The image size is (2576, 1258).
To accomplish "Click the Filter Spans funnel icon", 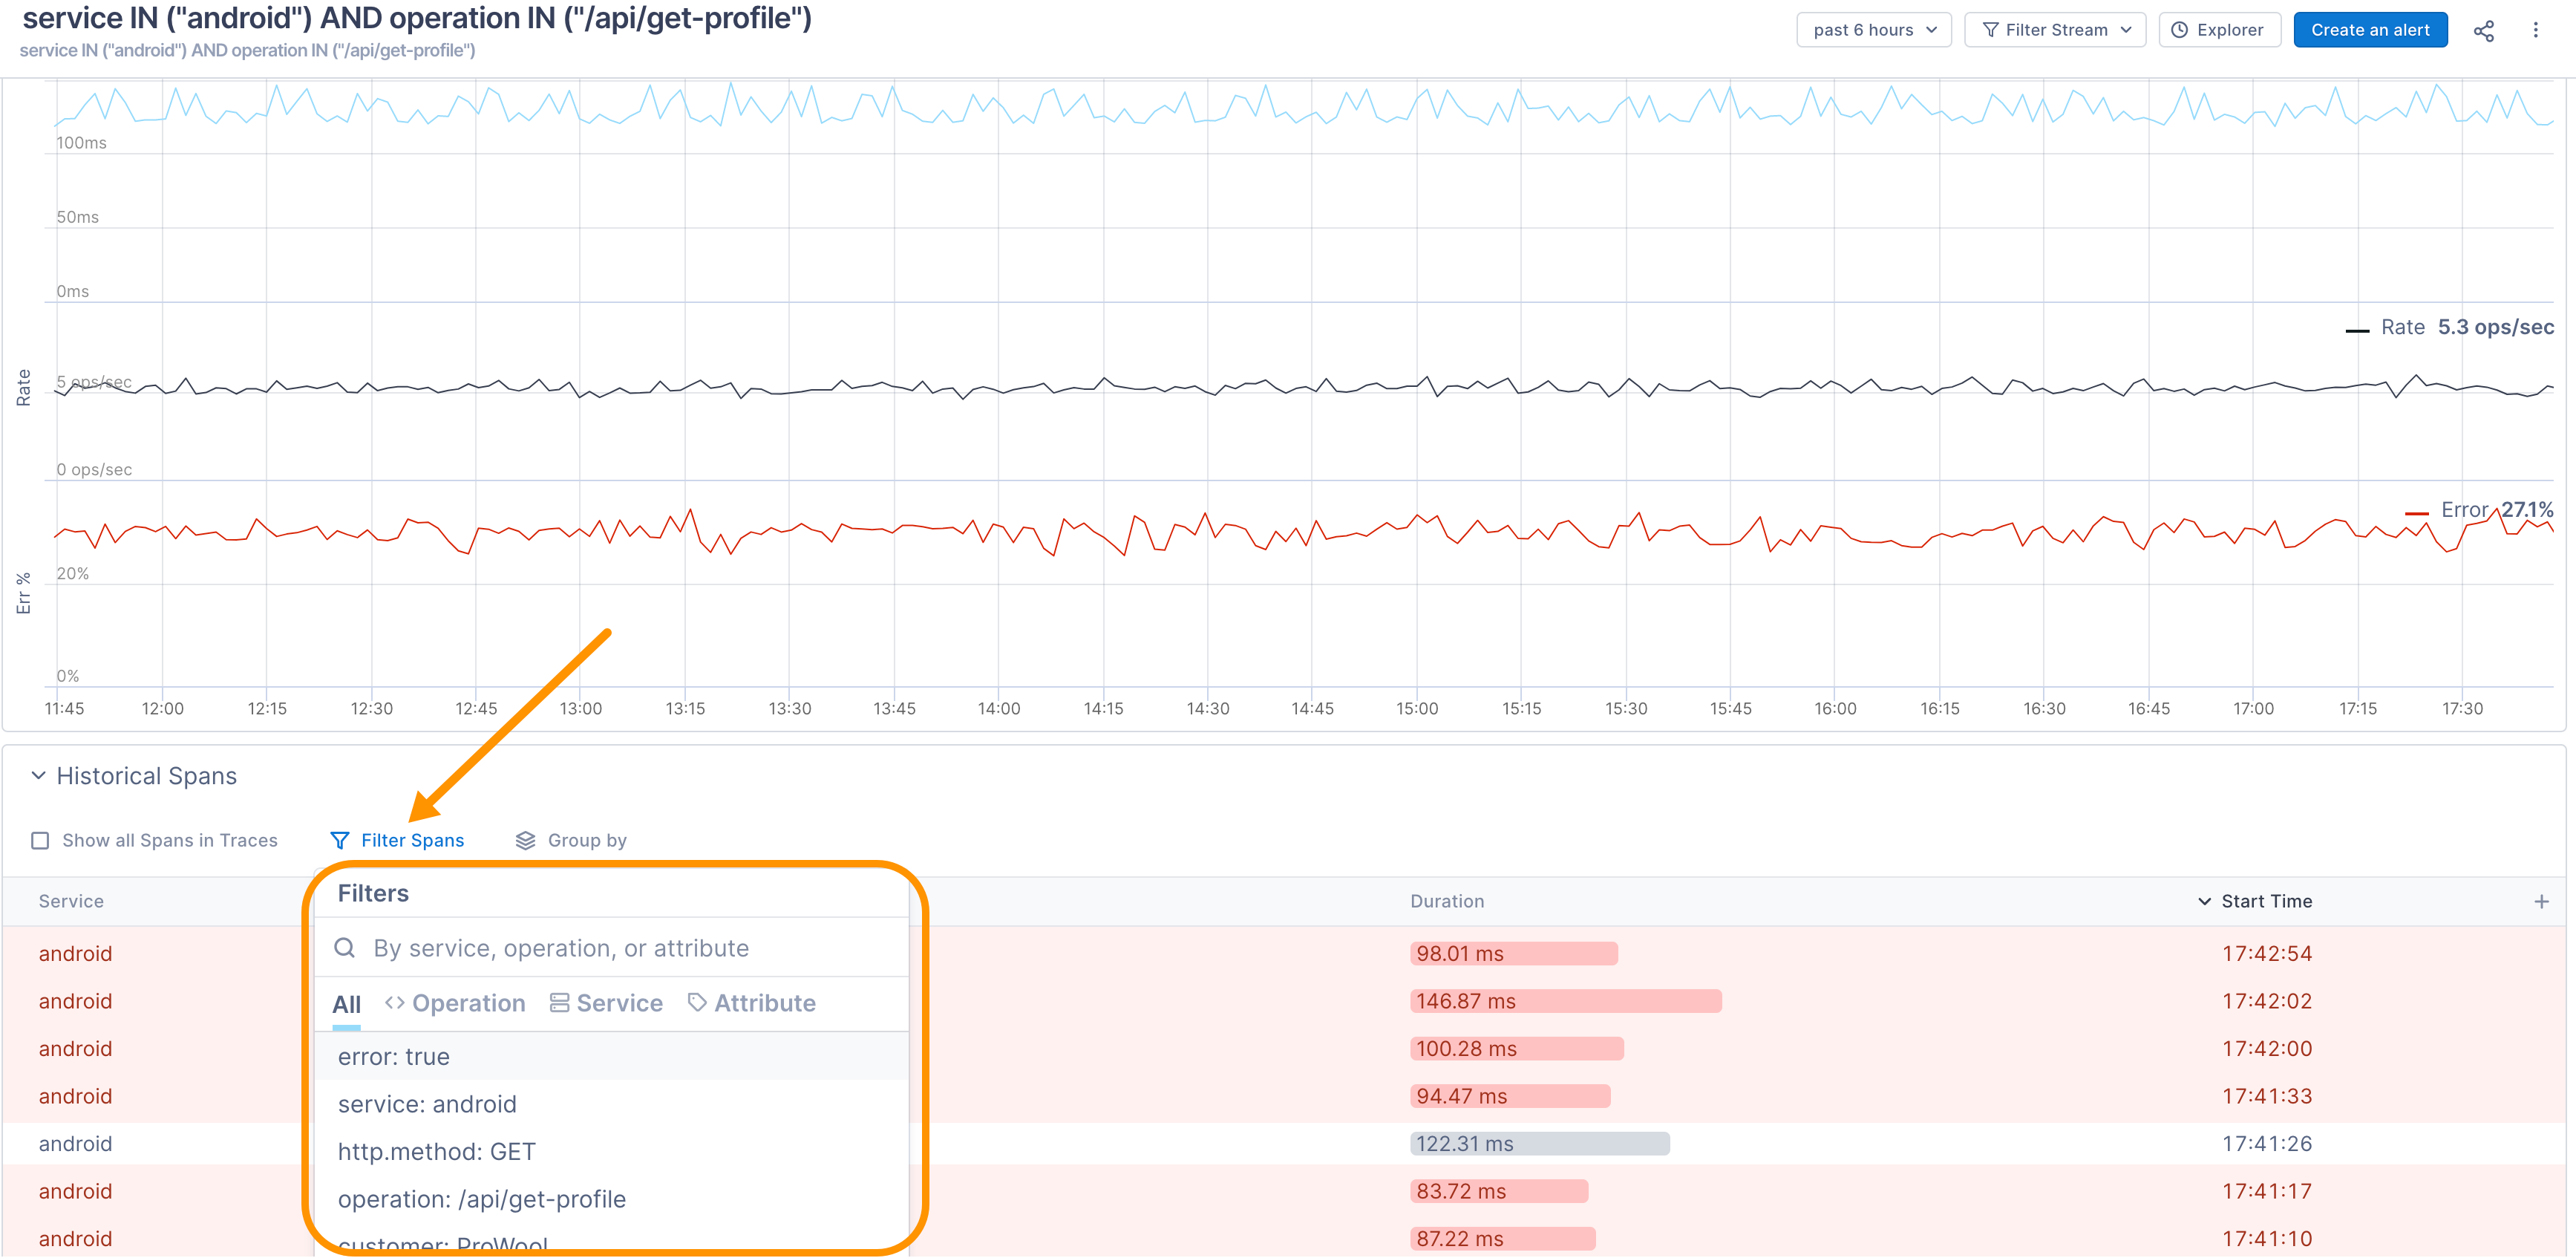I will (x=340, y=840).
